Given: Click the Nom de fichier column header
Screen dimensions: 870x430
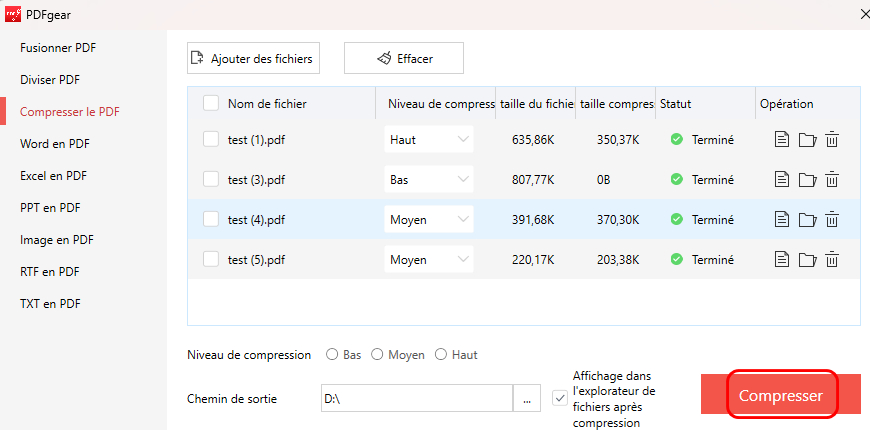Looking at the screenshot, I should [x=267, y=104].
